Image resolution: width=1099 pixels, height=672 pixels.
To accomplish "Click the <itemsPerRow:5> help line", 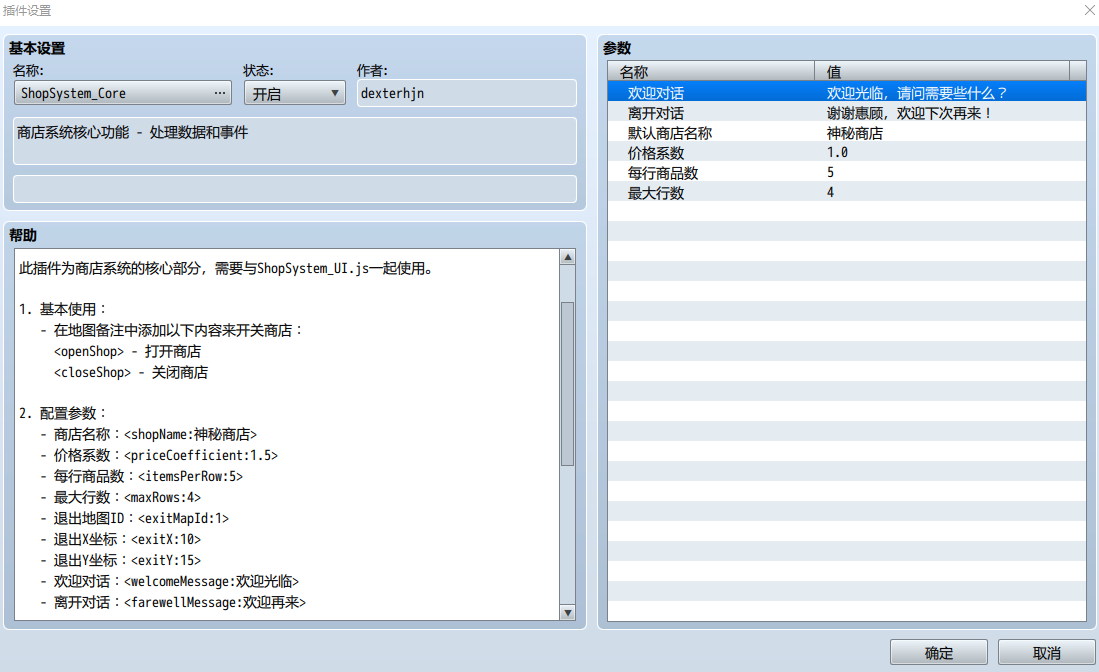I will tap(141, 476).
